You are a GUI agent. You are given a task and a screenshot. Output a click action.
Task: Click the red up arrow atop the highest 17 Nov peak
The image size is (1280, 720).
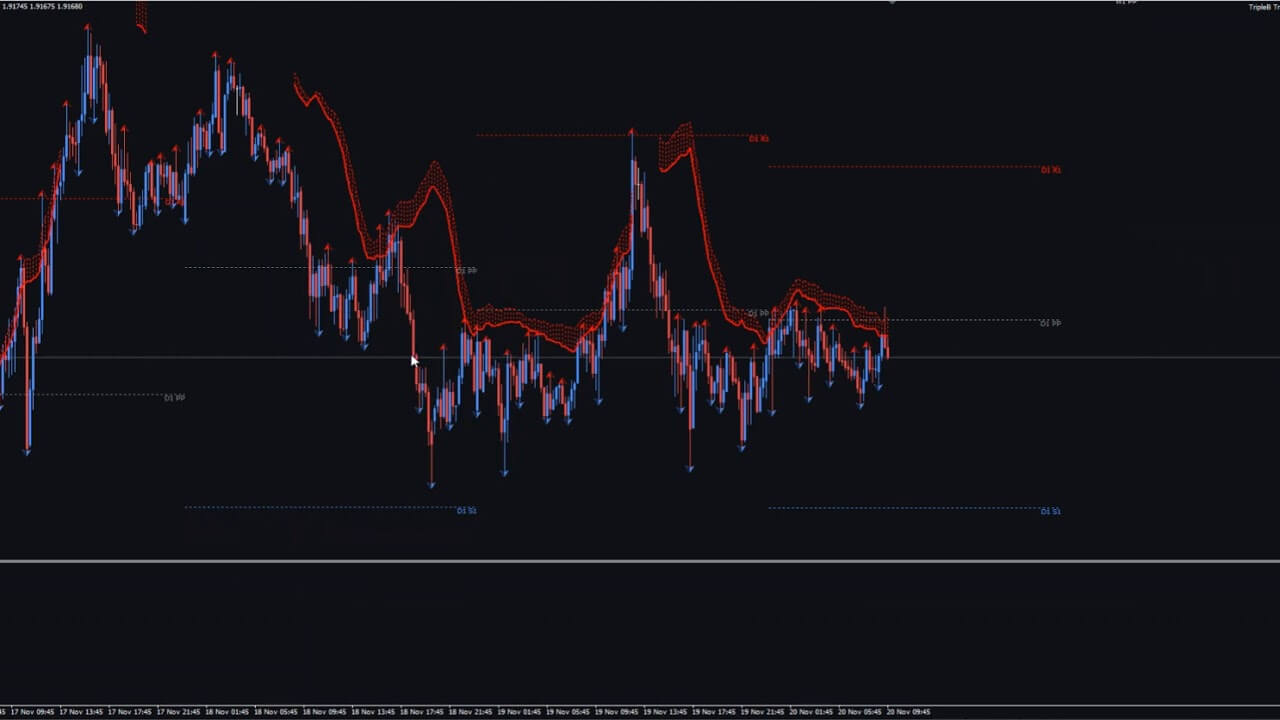pyautogui.click(x=88, y=28)
